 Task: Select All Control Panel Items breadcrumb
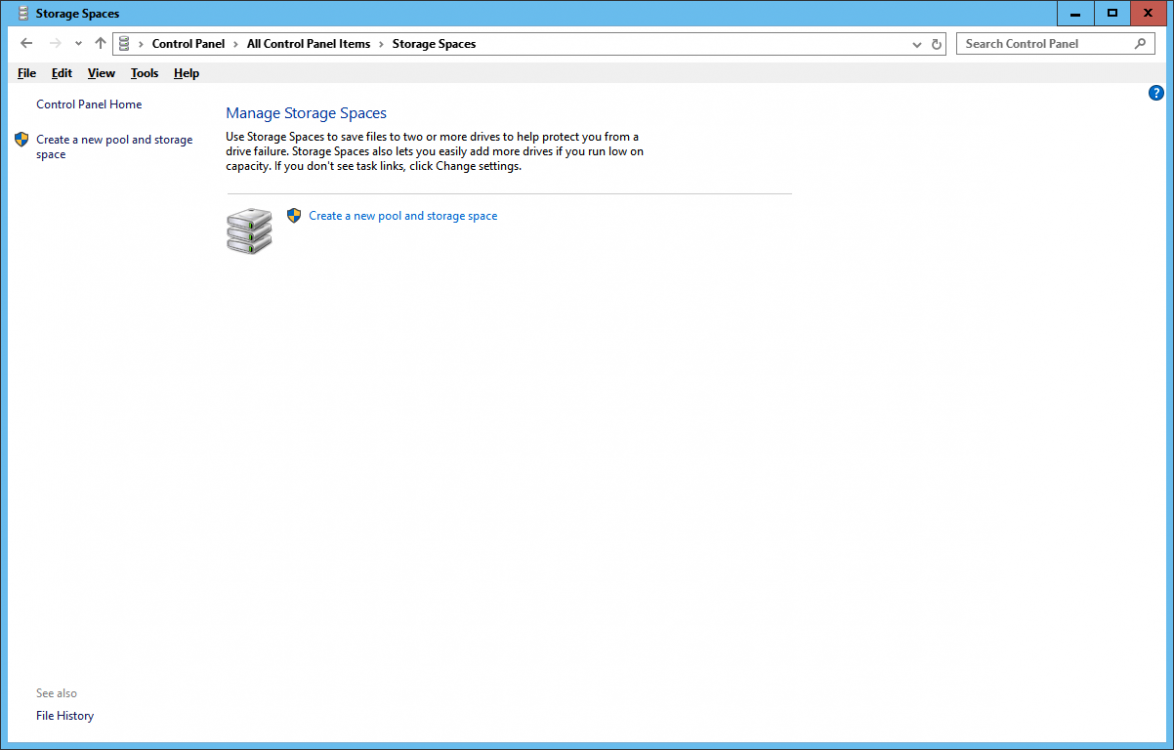(x=308, y=44)
